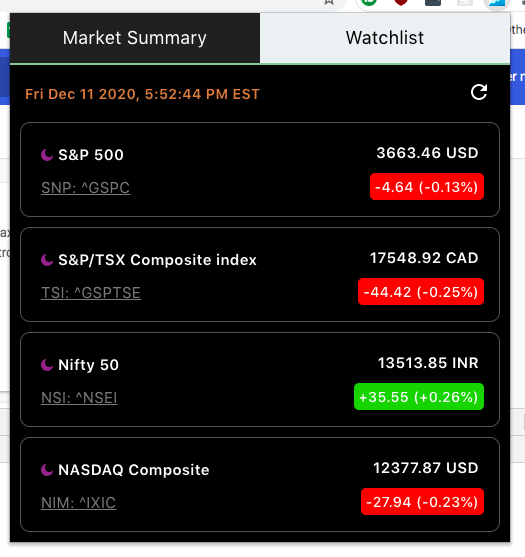525x557 pixels.
Task: Click the 3663.46 USD price value
Action: click(x=427, y=153)
